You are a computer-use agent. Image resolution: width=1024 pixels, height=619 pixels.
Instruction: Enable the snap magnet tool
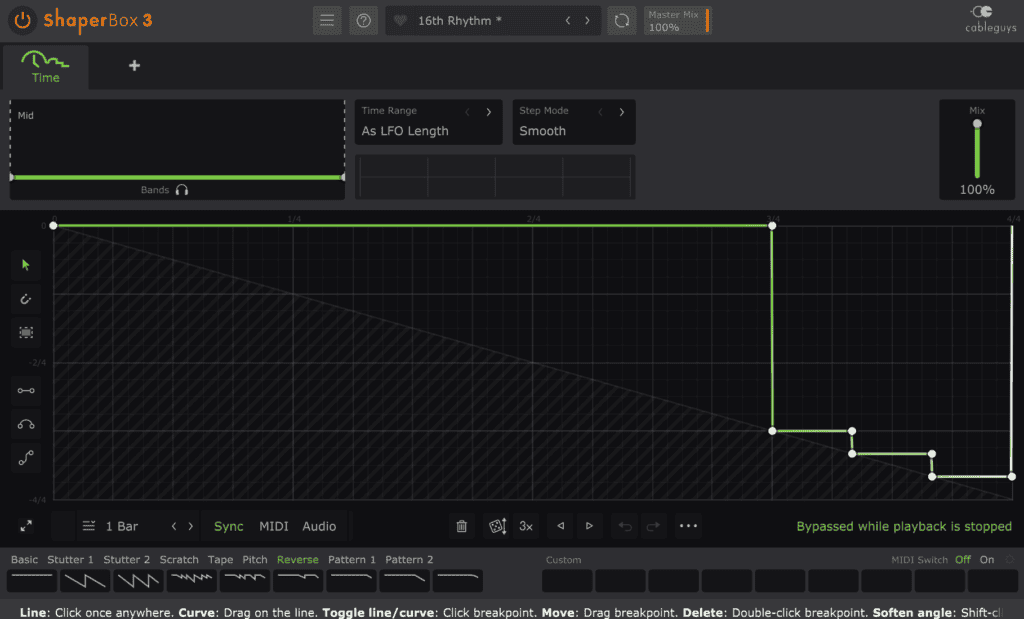(x=25, y=298)
